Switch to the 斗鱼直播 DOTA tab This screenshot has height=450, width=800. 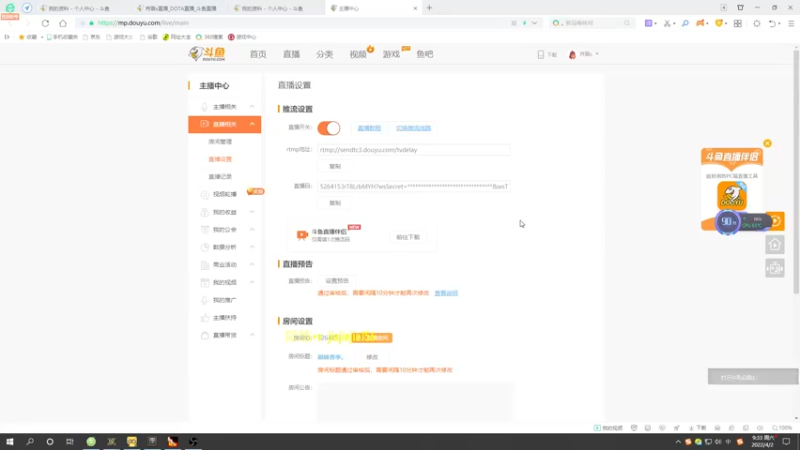179,8
